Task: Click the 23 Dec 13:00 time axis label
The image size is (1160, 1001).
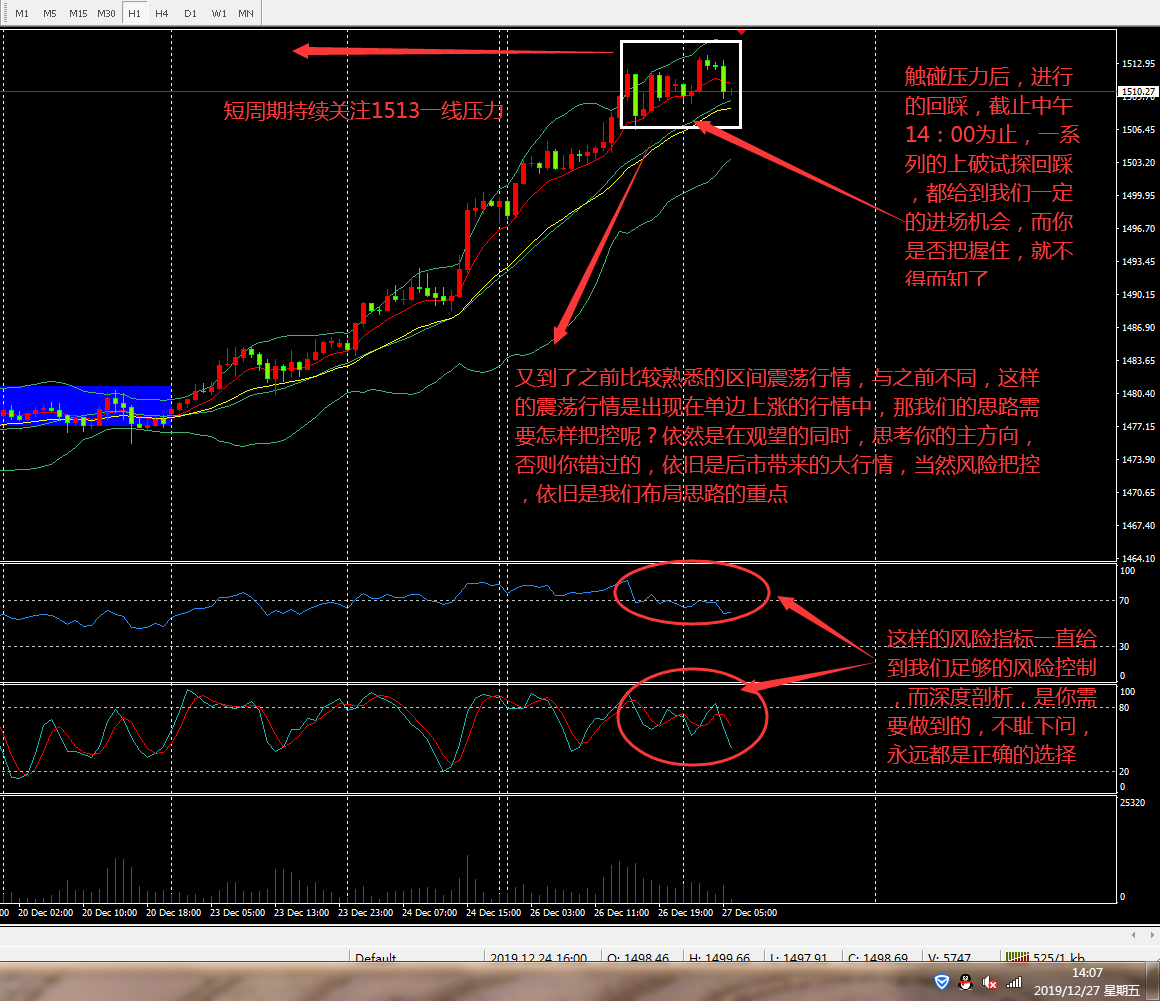Action: [x=301, y=912]
